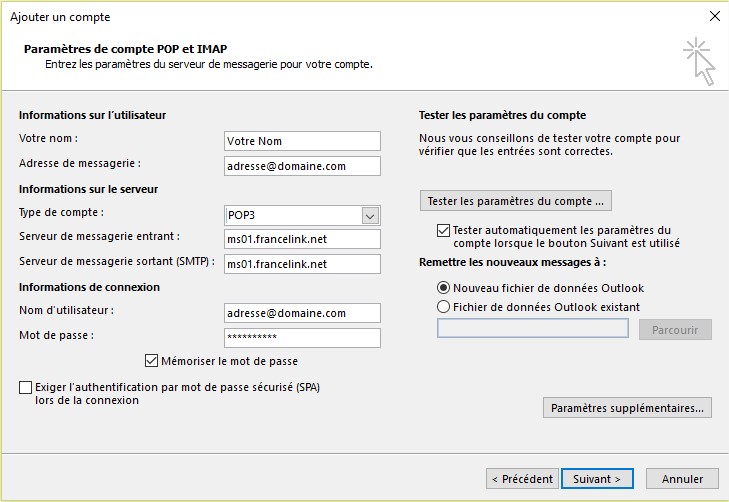Click the cursor wizard icon in header

click(x=699, y=62)
